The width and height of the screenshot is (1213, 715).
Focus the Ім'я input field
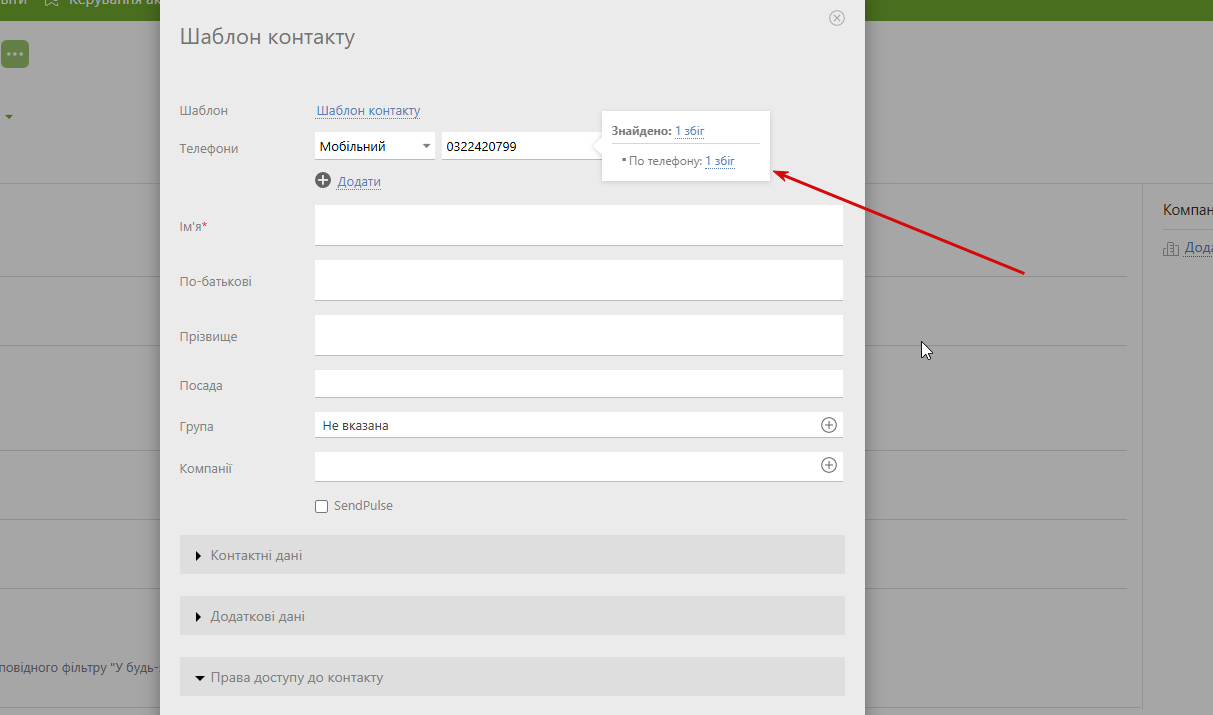[579, 225]
